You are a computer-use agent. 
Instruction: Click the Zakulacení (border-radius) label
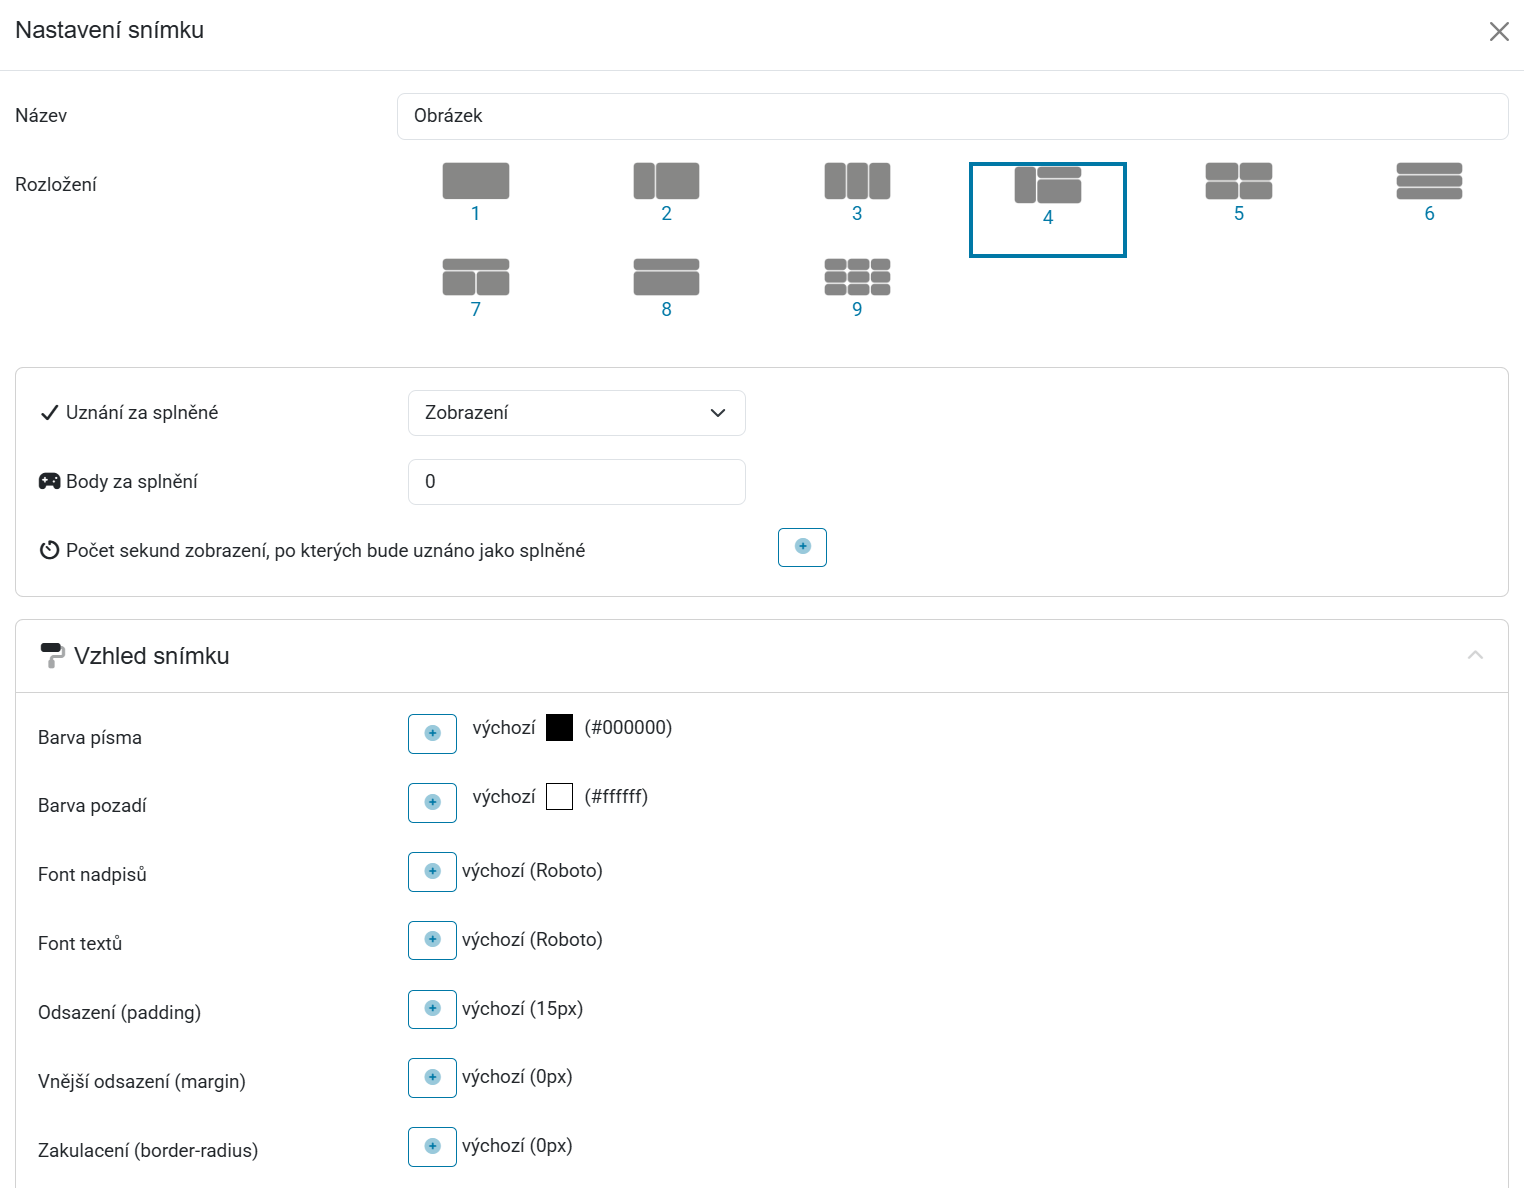[148, 1151]
